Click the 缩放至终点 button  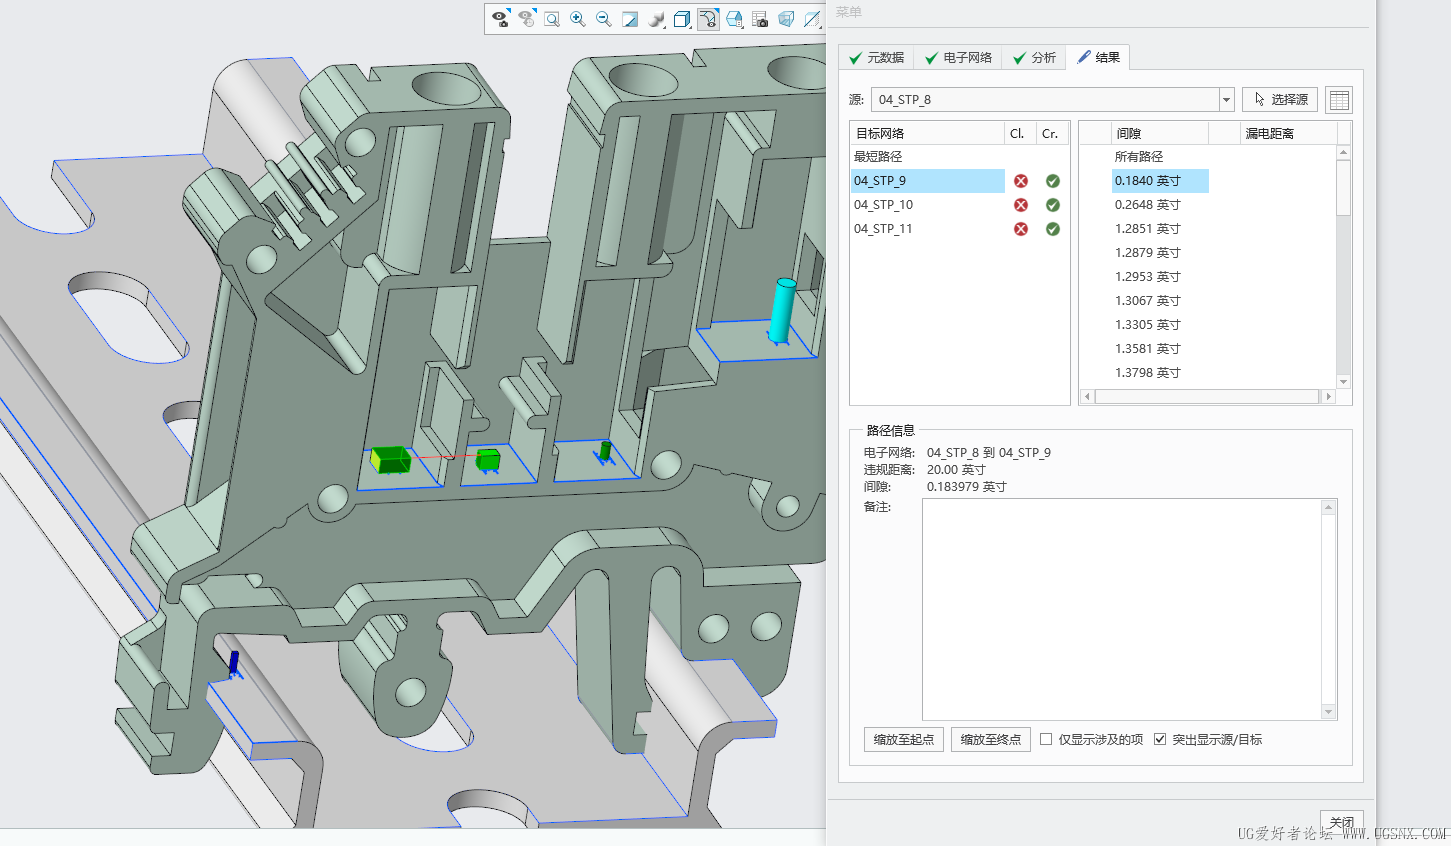point(990,740)
